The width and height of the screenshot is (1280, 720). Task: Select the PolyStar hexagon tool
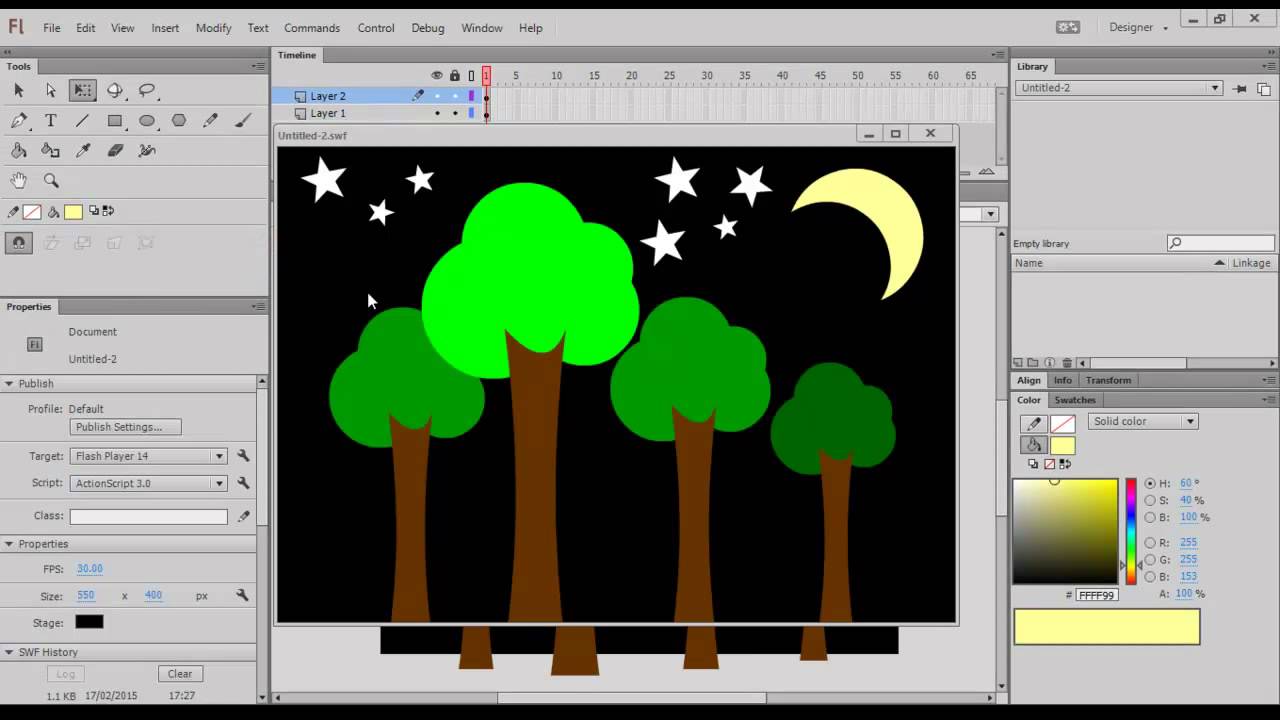tap(179, 121)
